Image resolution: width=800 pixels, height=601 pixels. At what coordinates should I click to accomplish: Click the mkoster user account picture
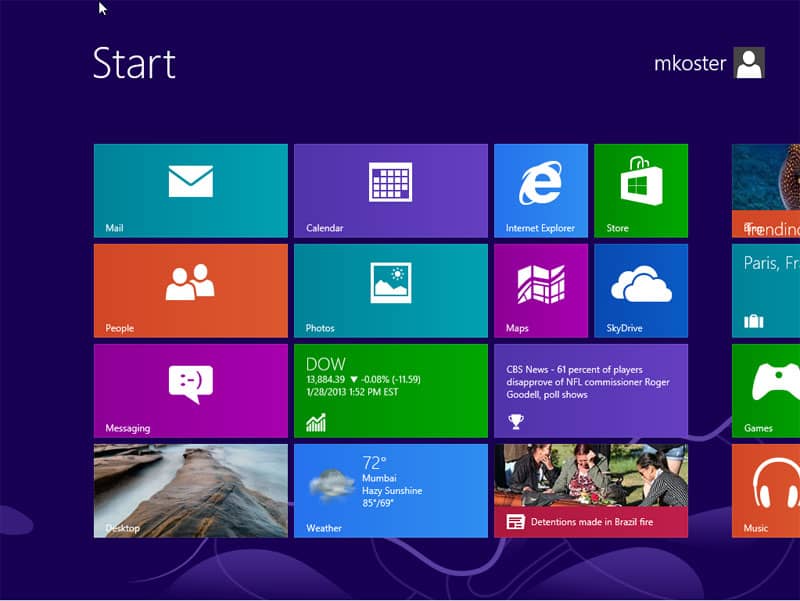pos(749,63)
